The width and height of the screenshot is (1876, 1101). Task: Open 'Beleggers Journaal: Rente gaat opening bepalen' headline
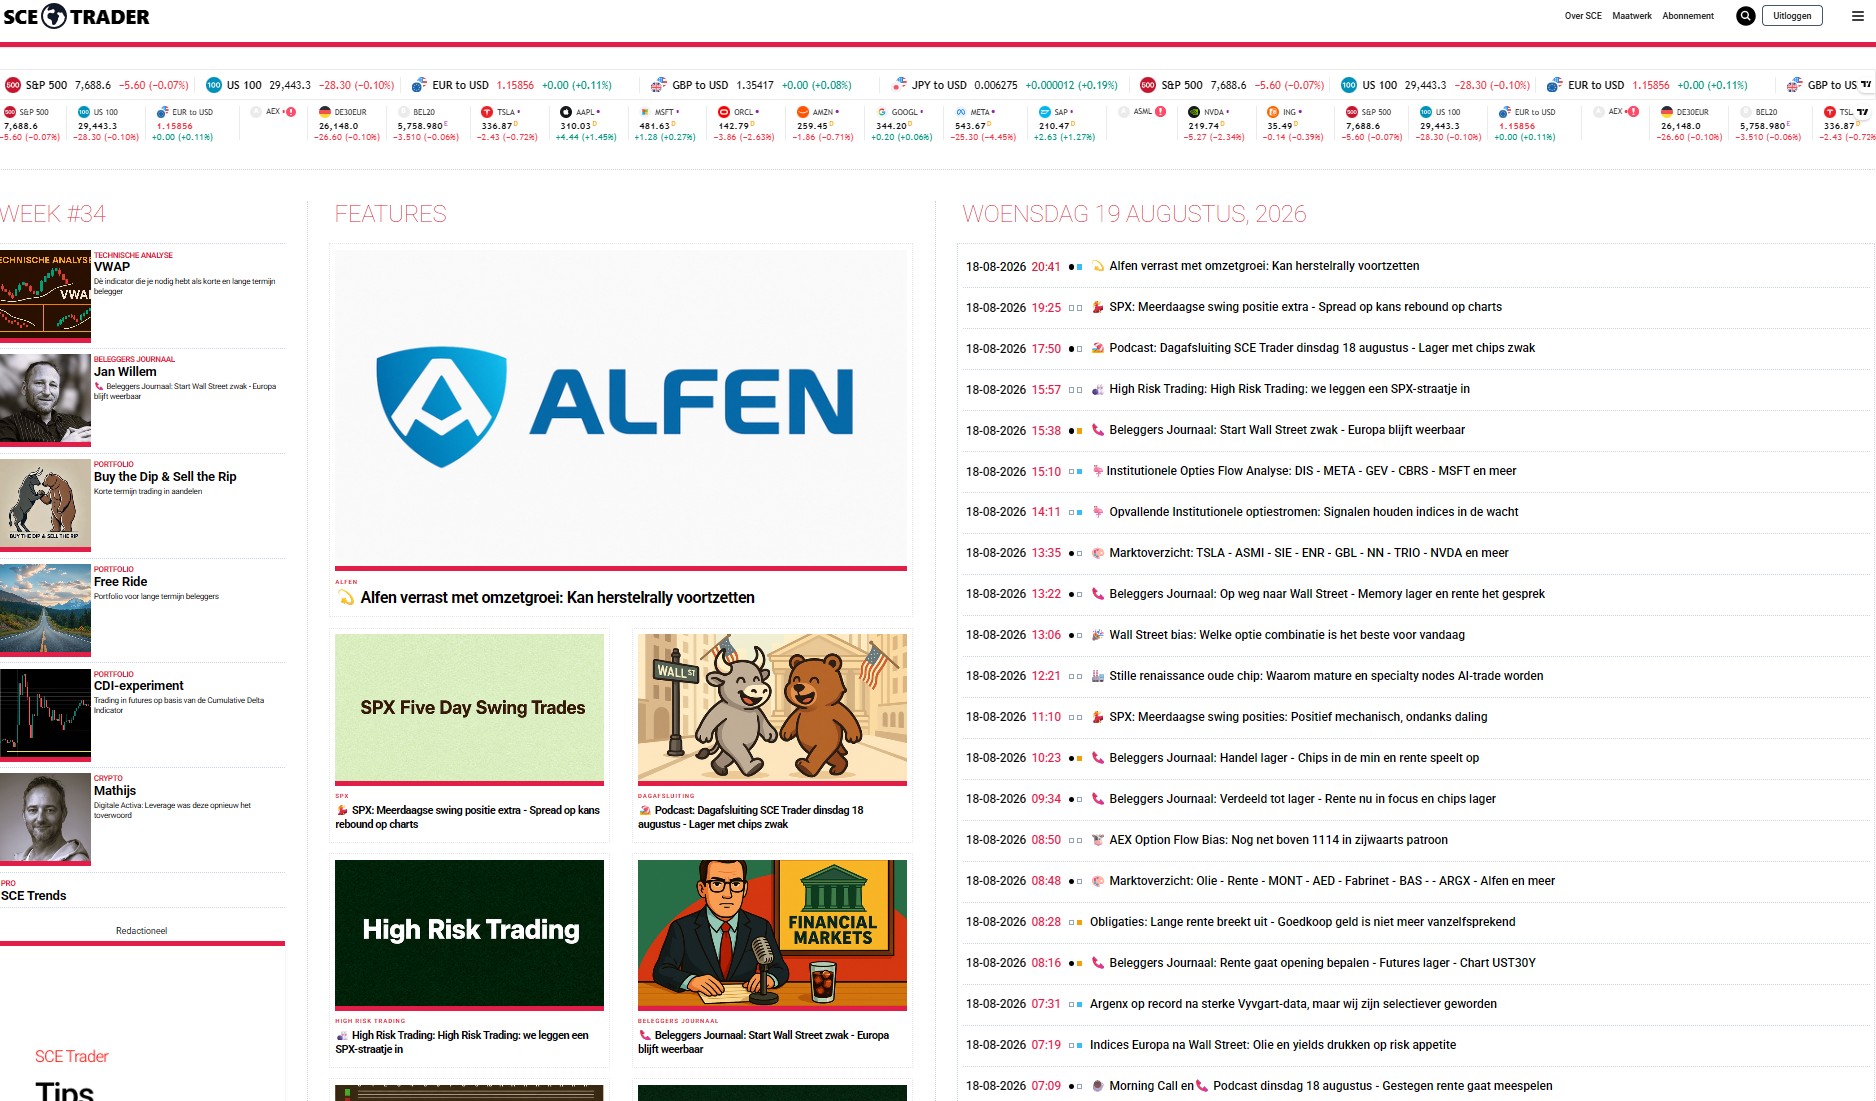point(1322,963)
